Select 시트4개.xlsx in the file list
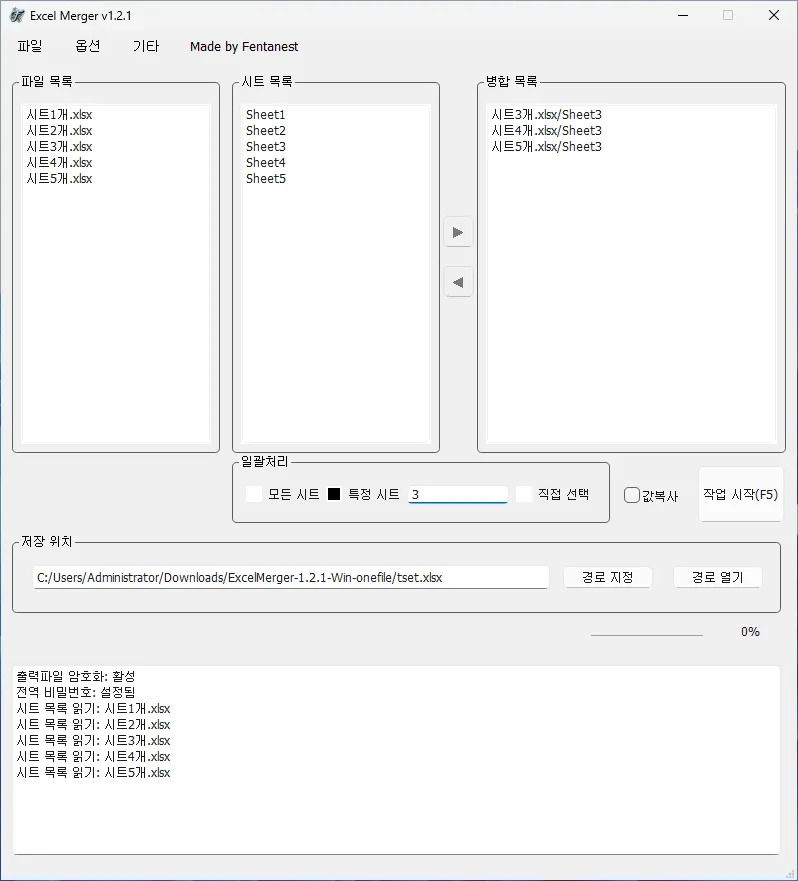The height and width of the screenshot is (881, 798). (115, 163)
